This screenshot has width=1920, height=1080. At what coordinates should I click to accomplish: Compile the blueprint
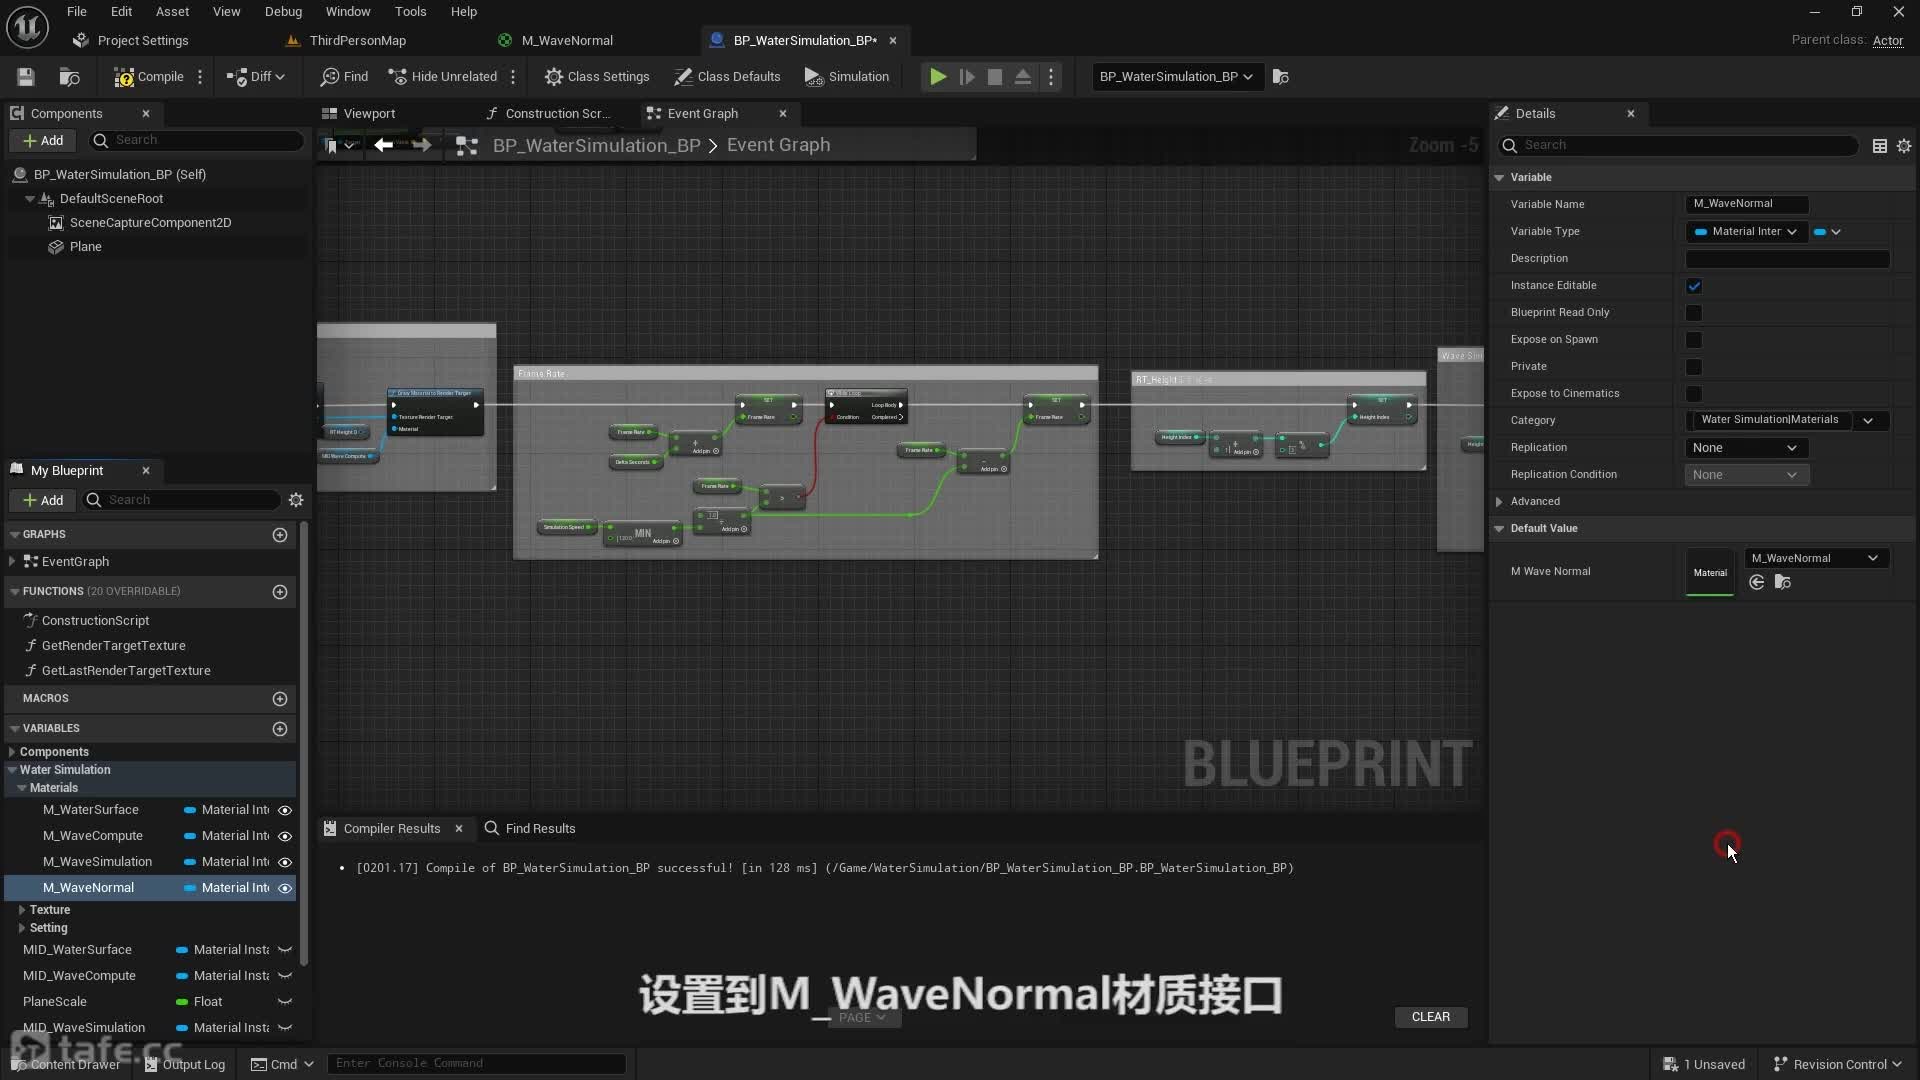click(x=148, y=77)
